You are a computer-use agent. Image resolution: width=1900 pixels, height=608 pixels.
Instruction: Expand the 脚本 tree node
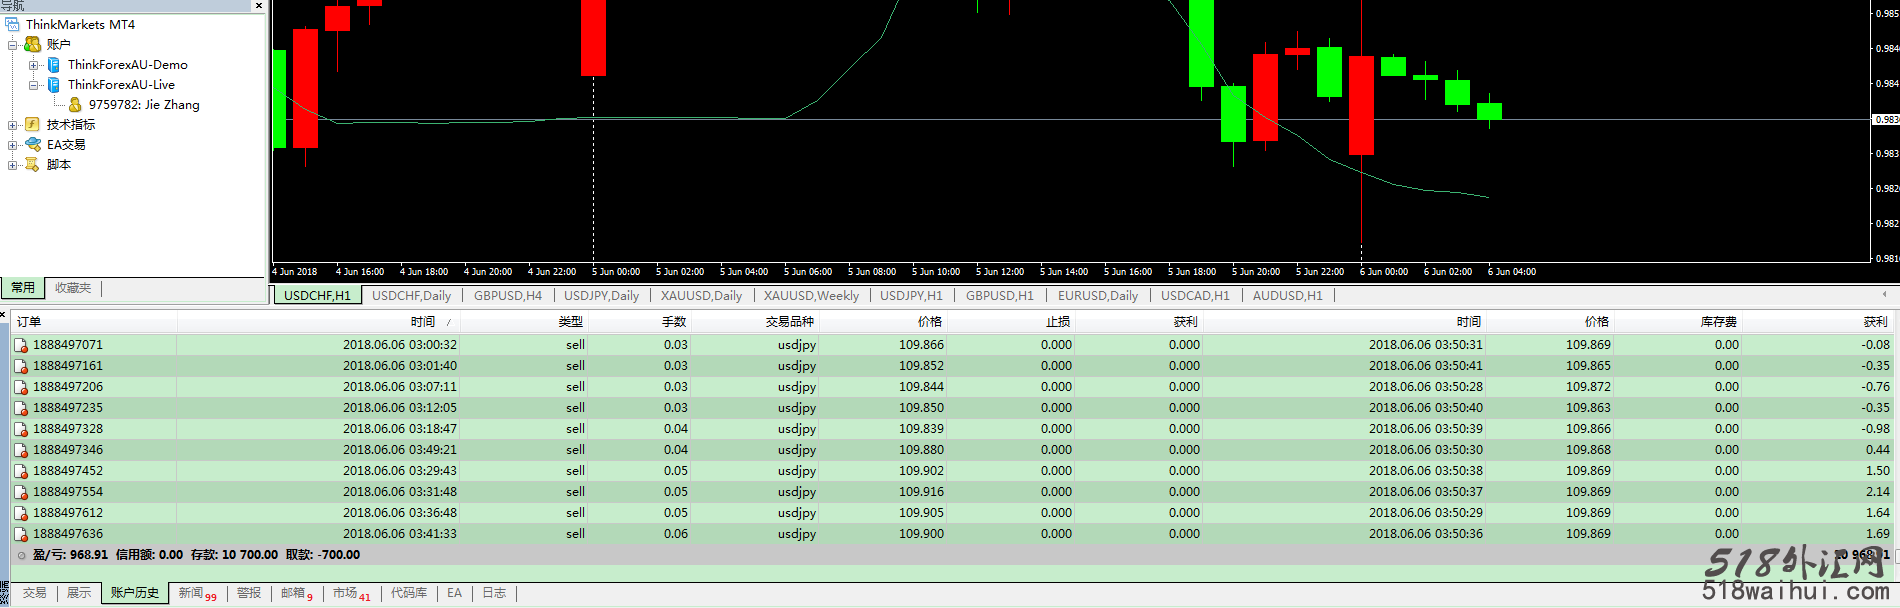12,165
